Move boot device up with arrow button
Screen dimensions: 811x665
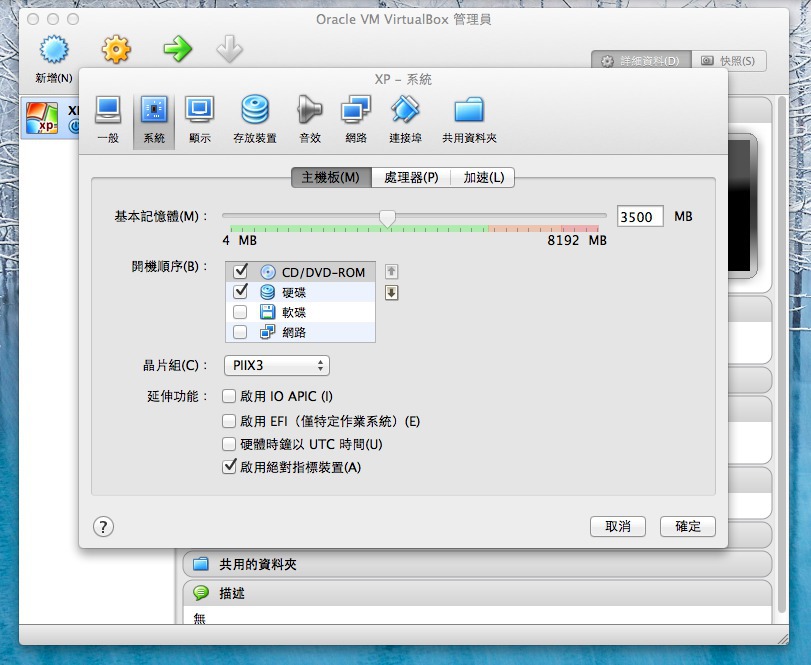(392, 271)
